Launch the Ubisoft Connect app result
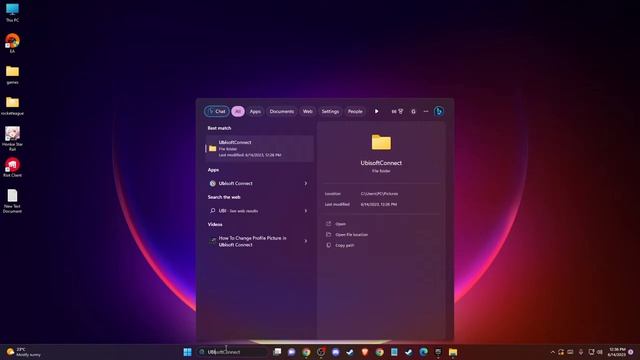 coord(254,184)
